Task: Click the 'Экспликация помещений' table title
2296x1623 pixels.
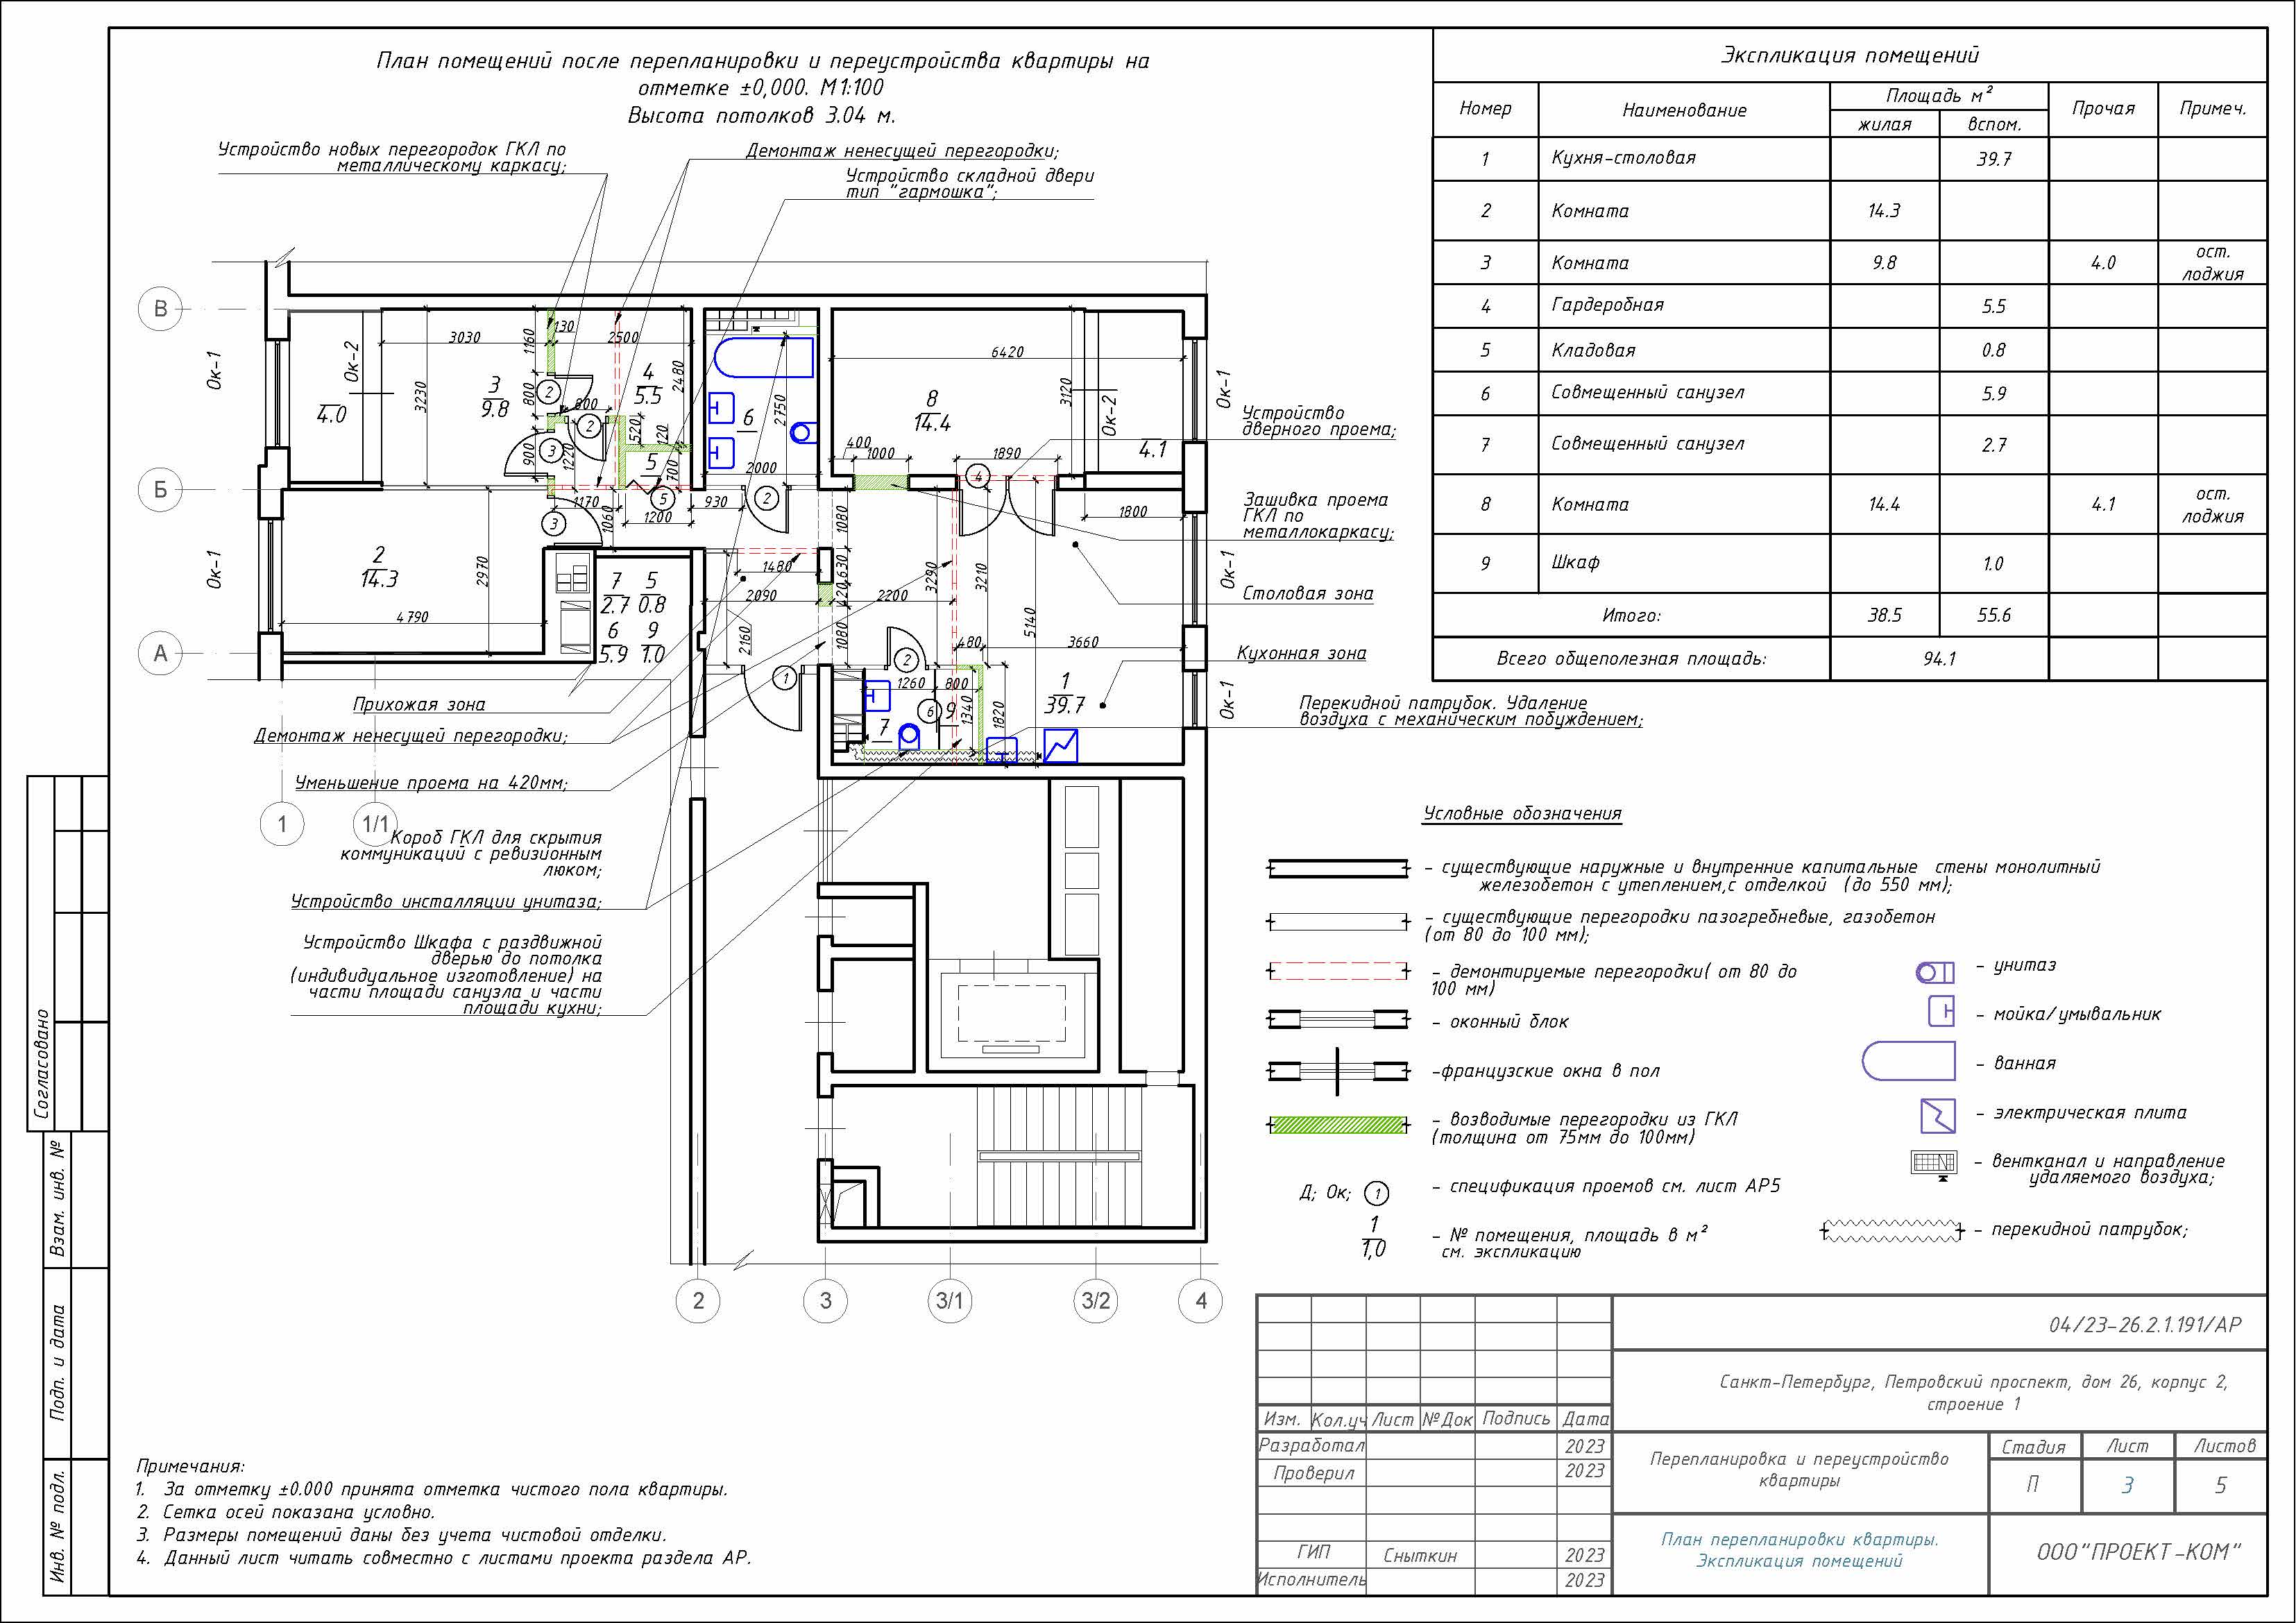Action: pos(1849,55)
